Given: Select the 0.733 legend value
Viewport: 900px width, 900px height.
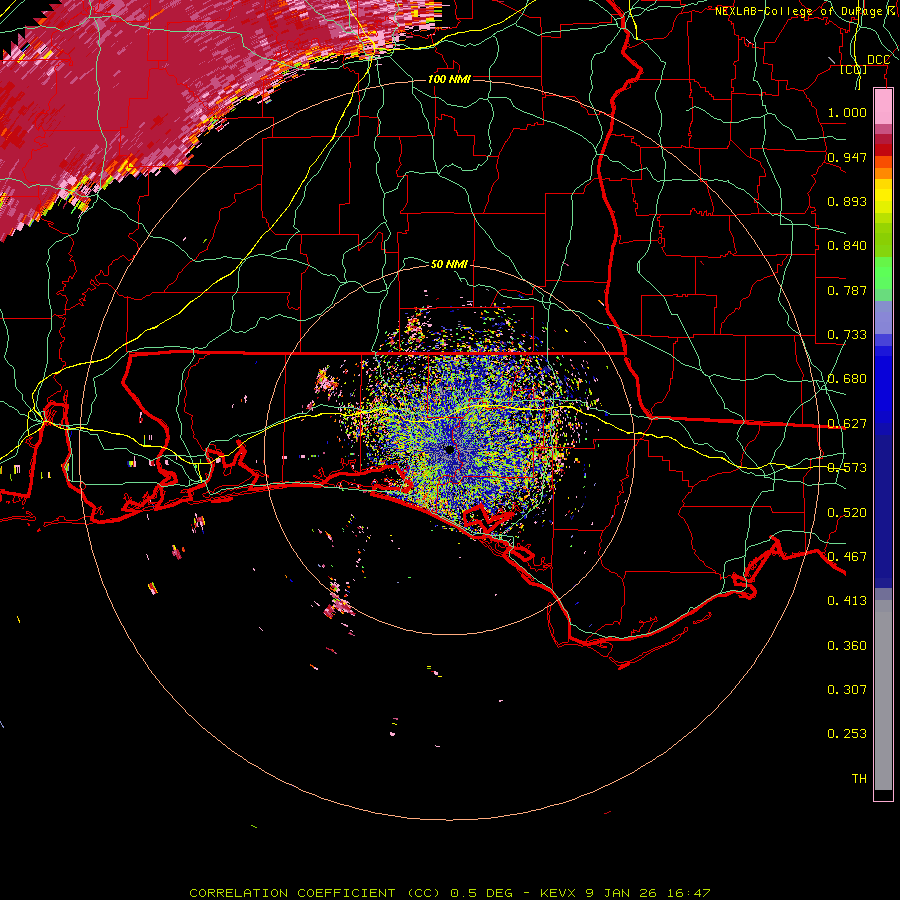Looking at the screenshot, I should (x=847, y=335).
